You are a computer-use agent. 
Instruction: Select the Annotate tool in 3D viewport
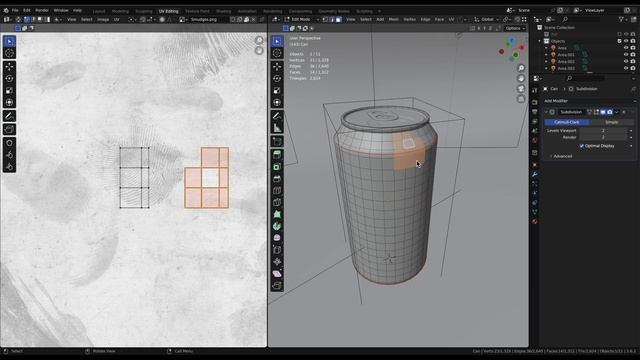[x=277, y=116]
